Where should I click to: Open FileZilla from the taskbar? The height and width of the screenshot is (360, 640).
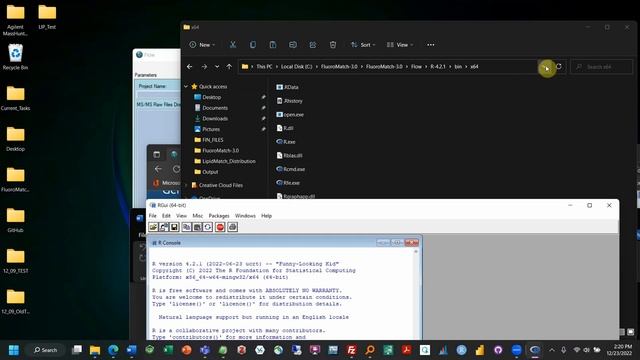pyautogui.click(x=351, y=350)
